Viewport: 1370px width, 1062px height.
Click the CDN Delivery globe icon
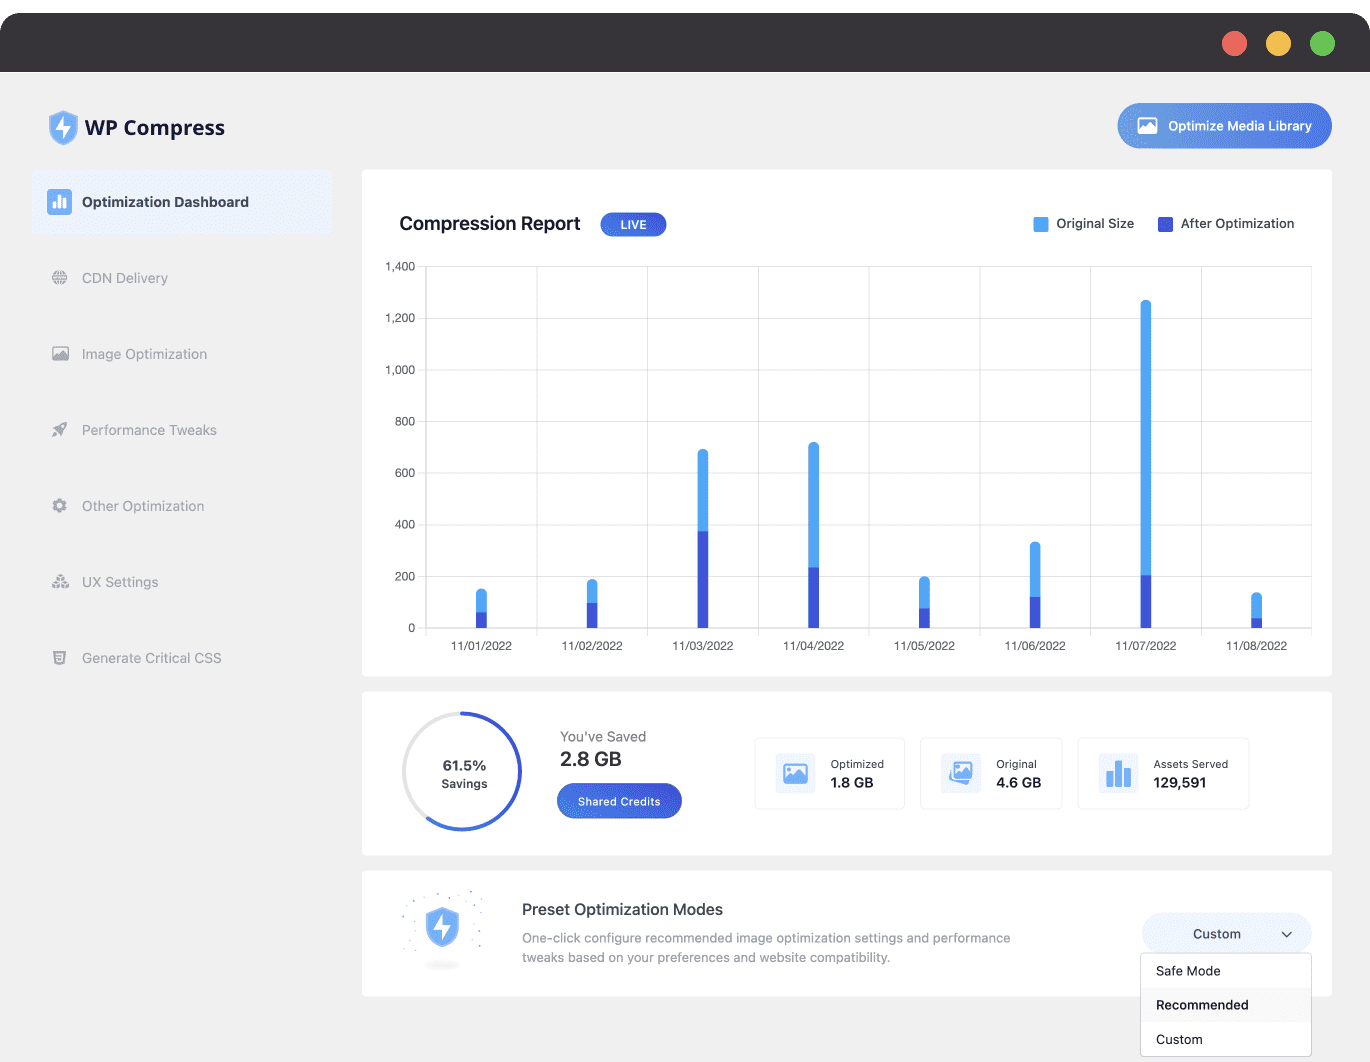(x=60, y=278)
